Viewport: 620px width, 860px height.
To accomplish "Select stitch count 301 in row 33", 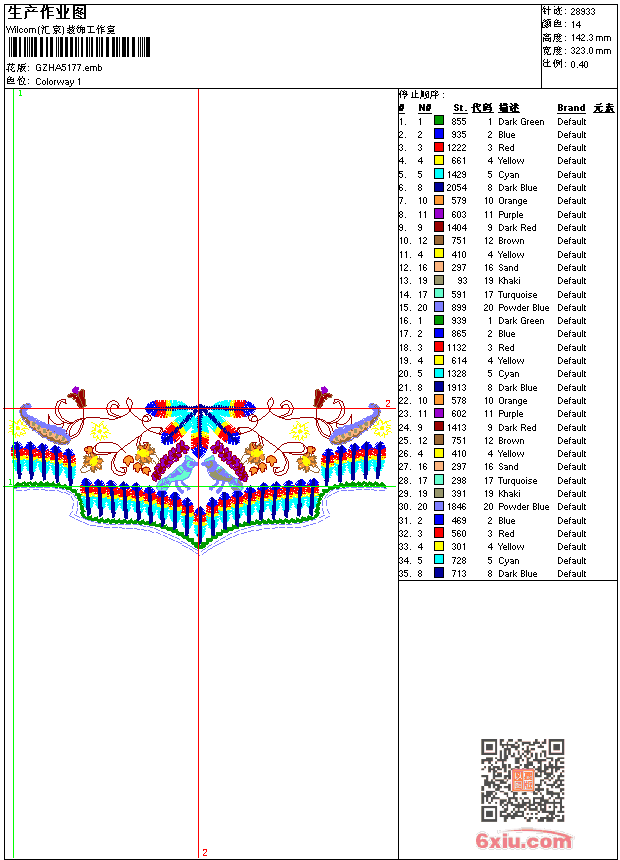I will (459, 547).
